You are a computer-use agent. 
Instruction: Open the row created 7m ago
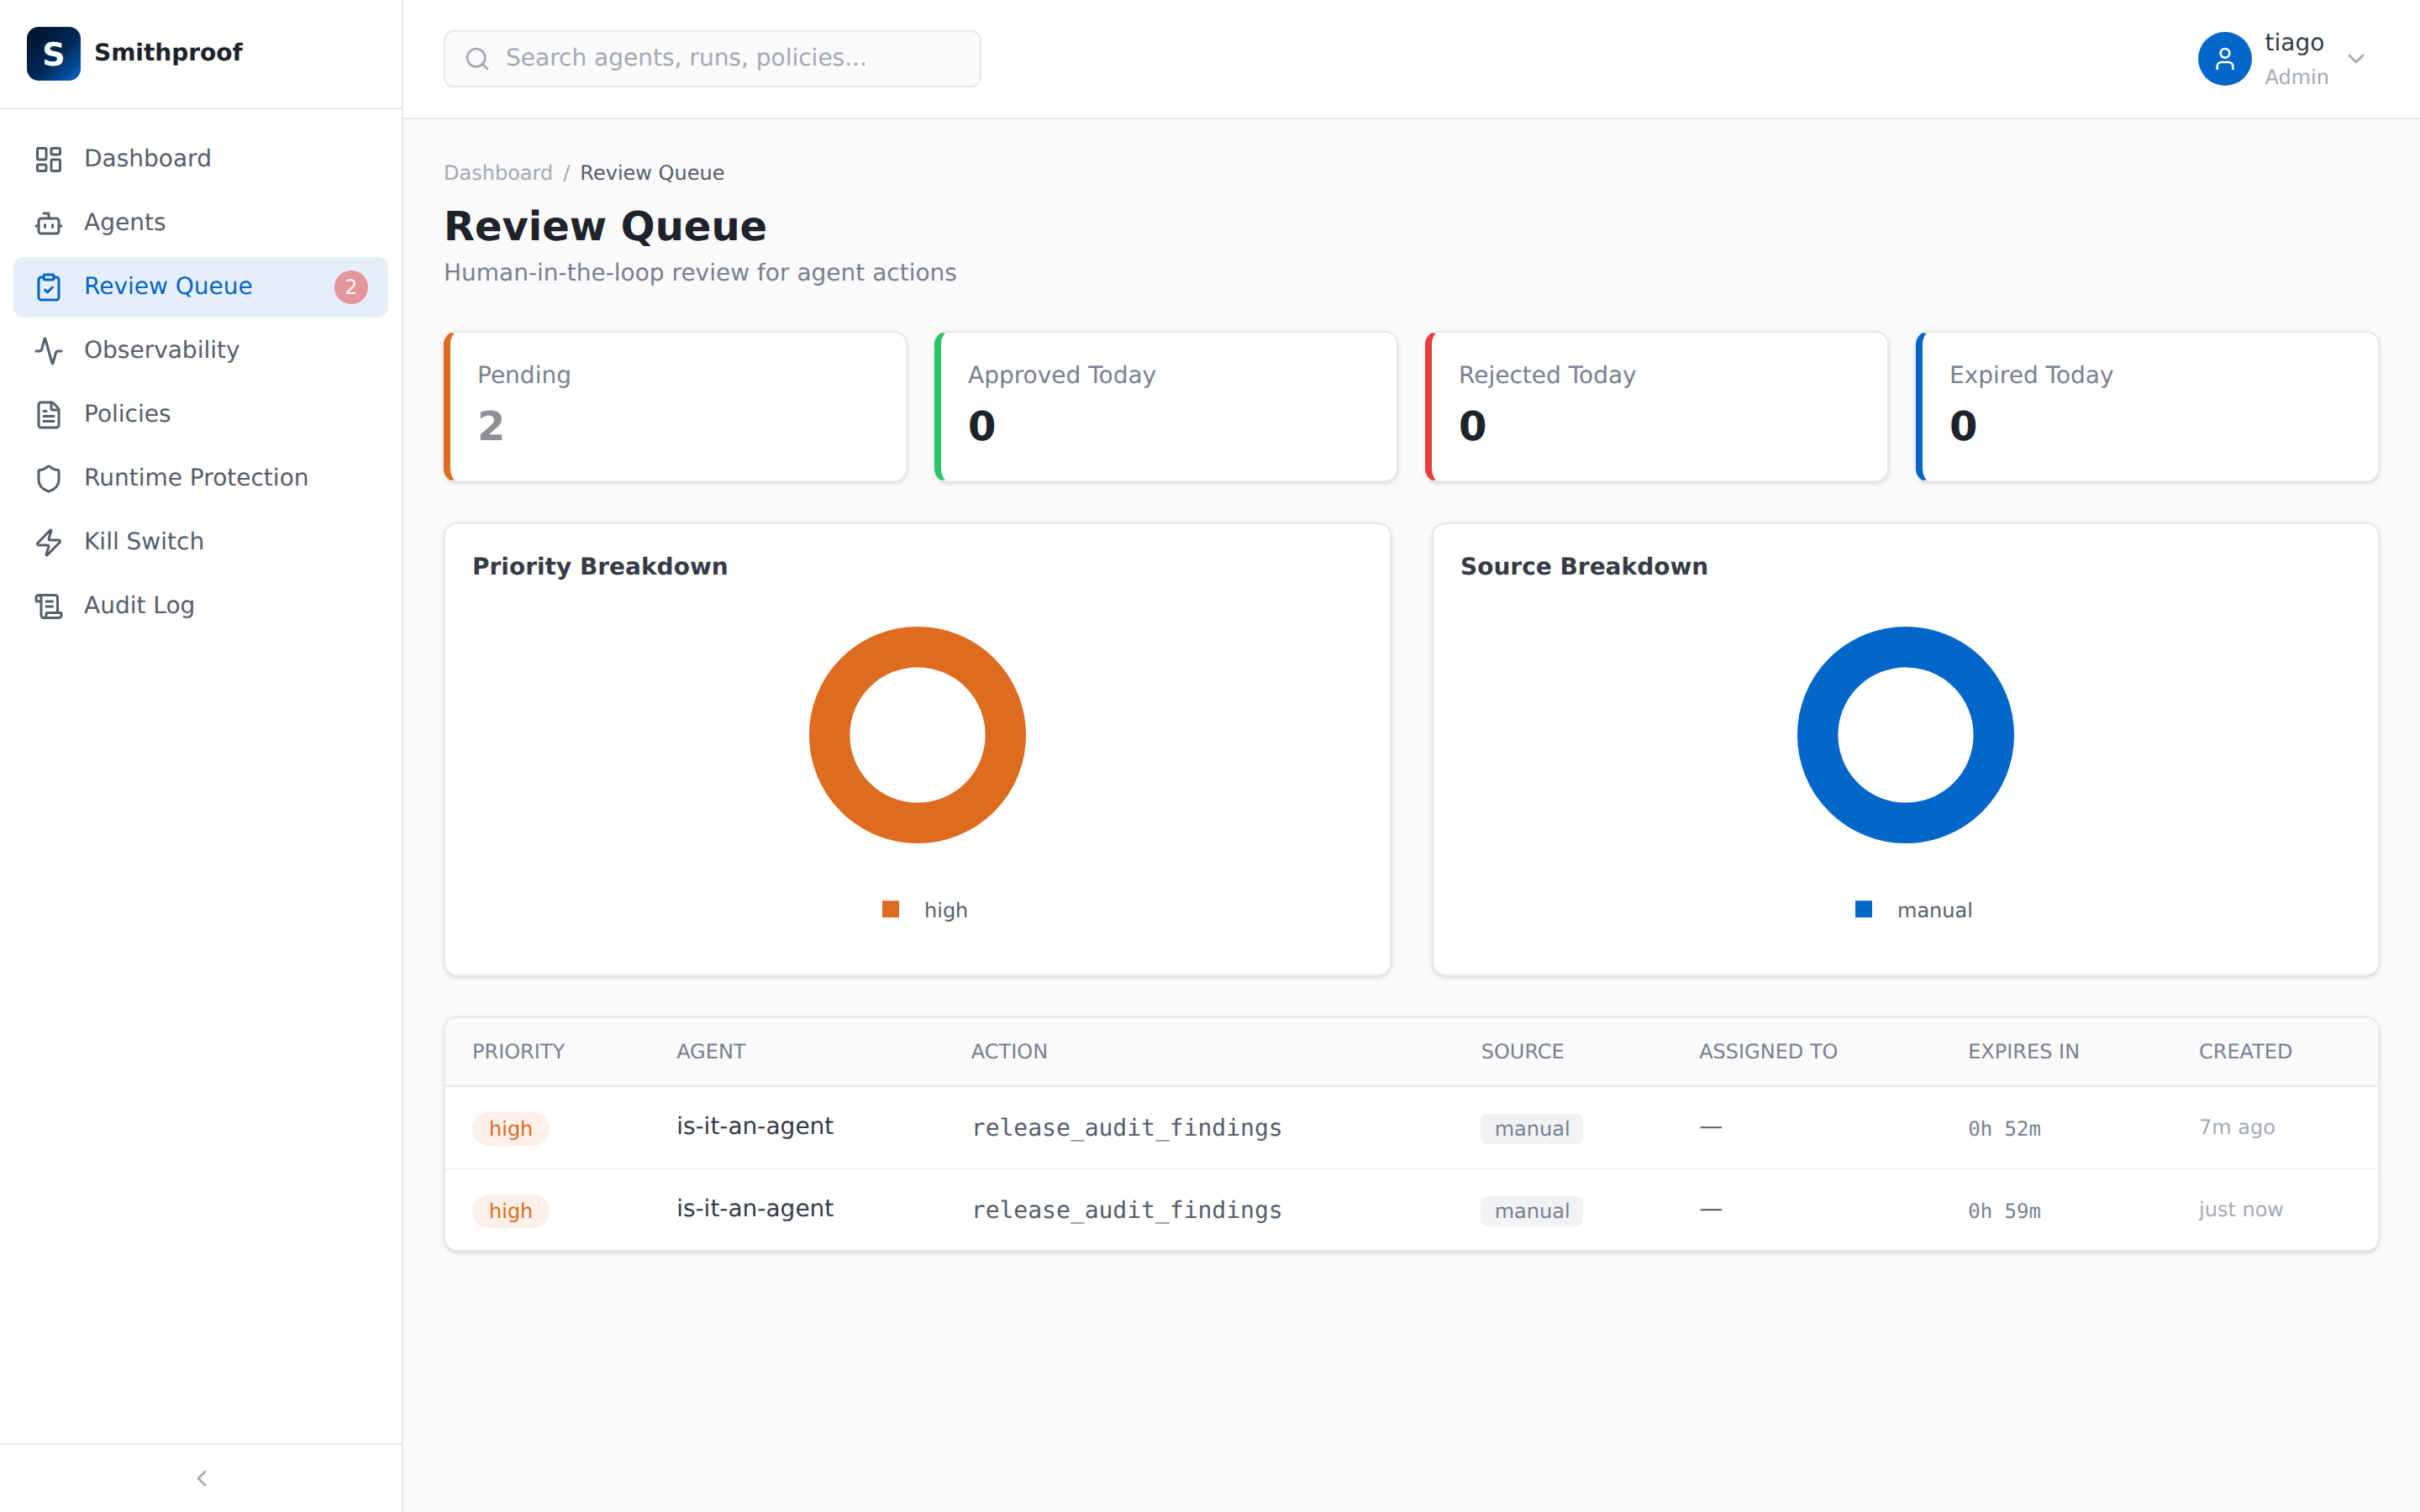click(x=1411, y=1128)
